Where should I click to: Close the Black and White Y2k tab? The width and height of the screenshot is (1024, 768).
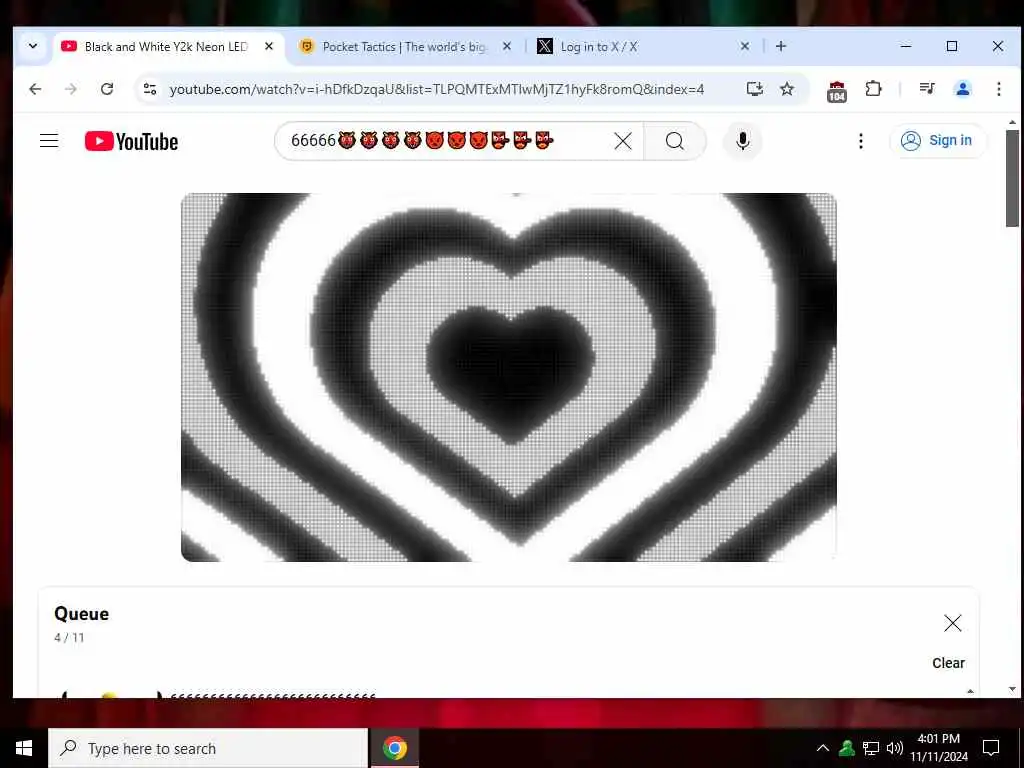[x=268, y=46]
